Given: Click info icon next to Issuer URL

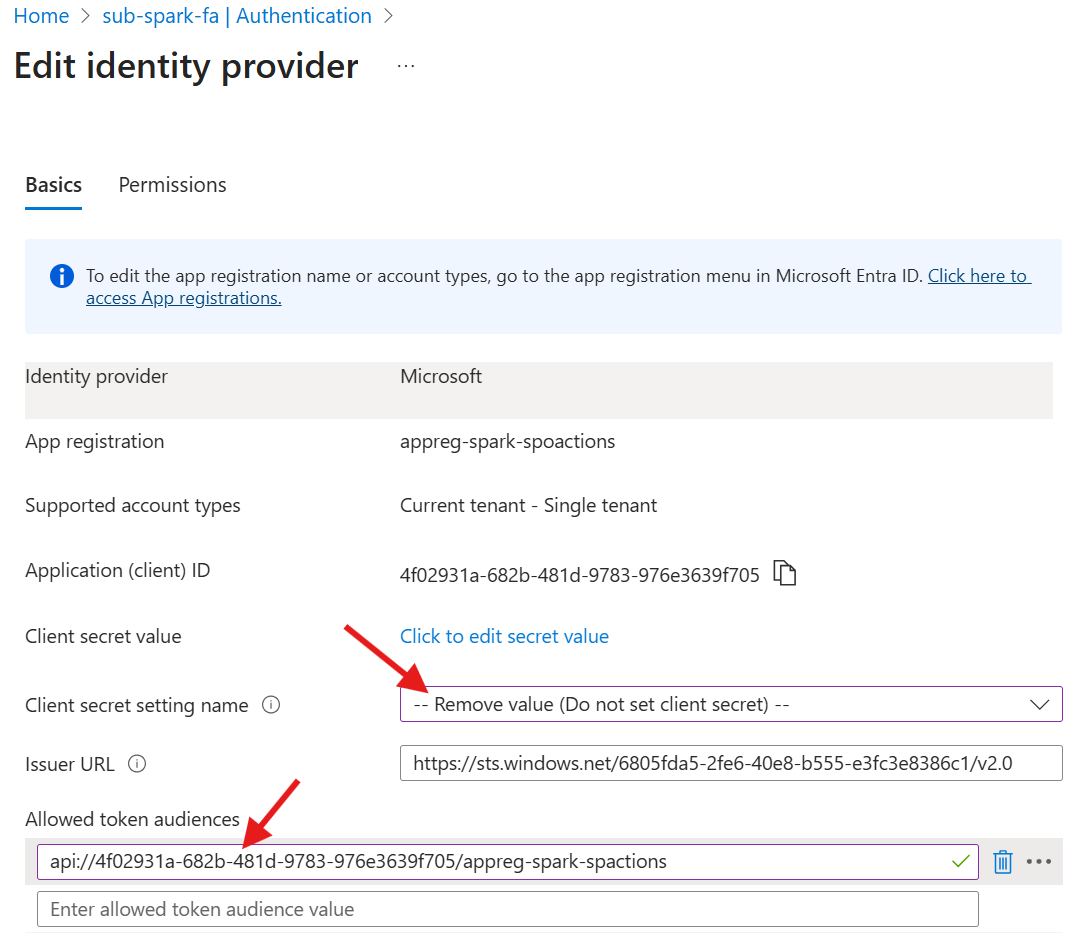Looking at the screenshot, I should tap(138, 764).
